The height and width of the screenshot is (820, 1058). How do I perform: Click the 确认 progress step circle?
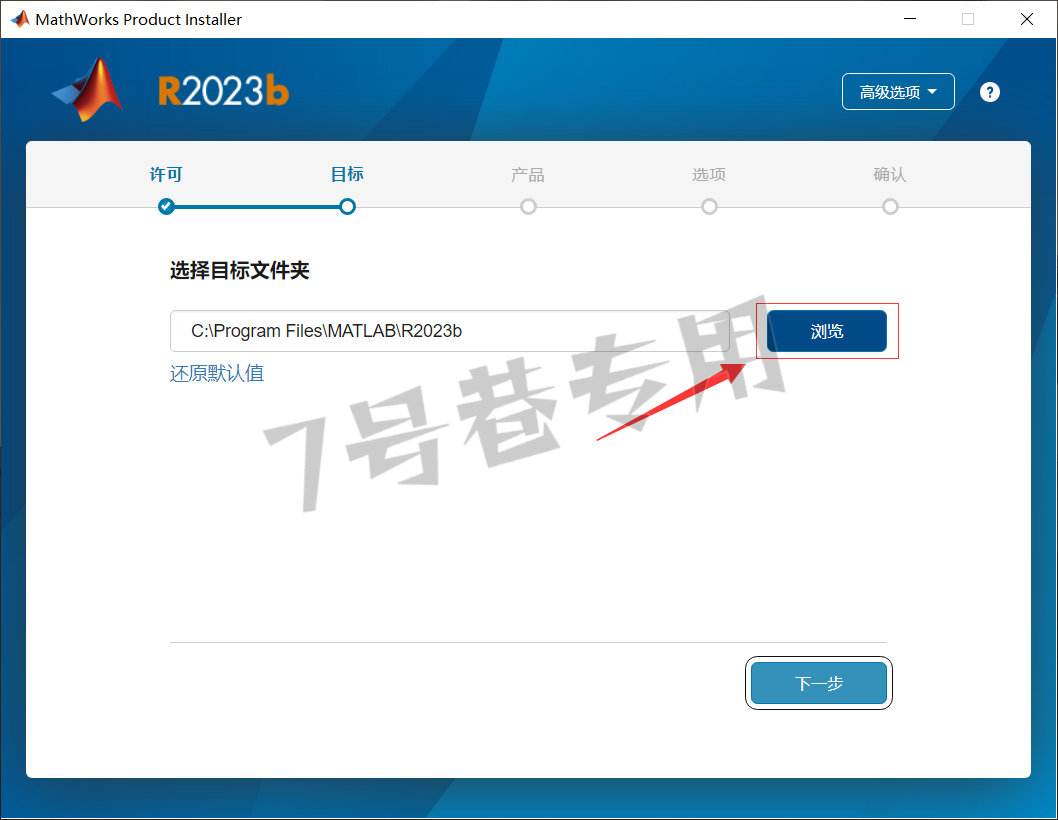click(x=890, y=207)
